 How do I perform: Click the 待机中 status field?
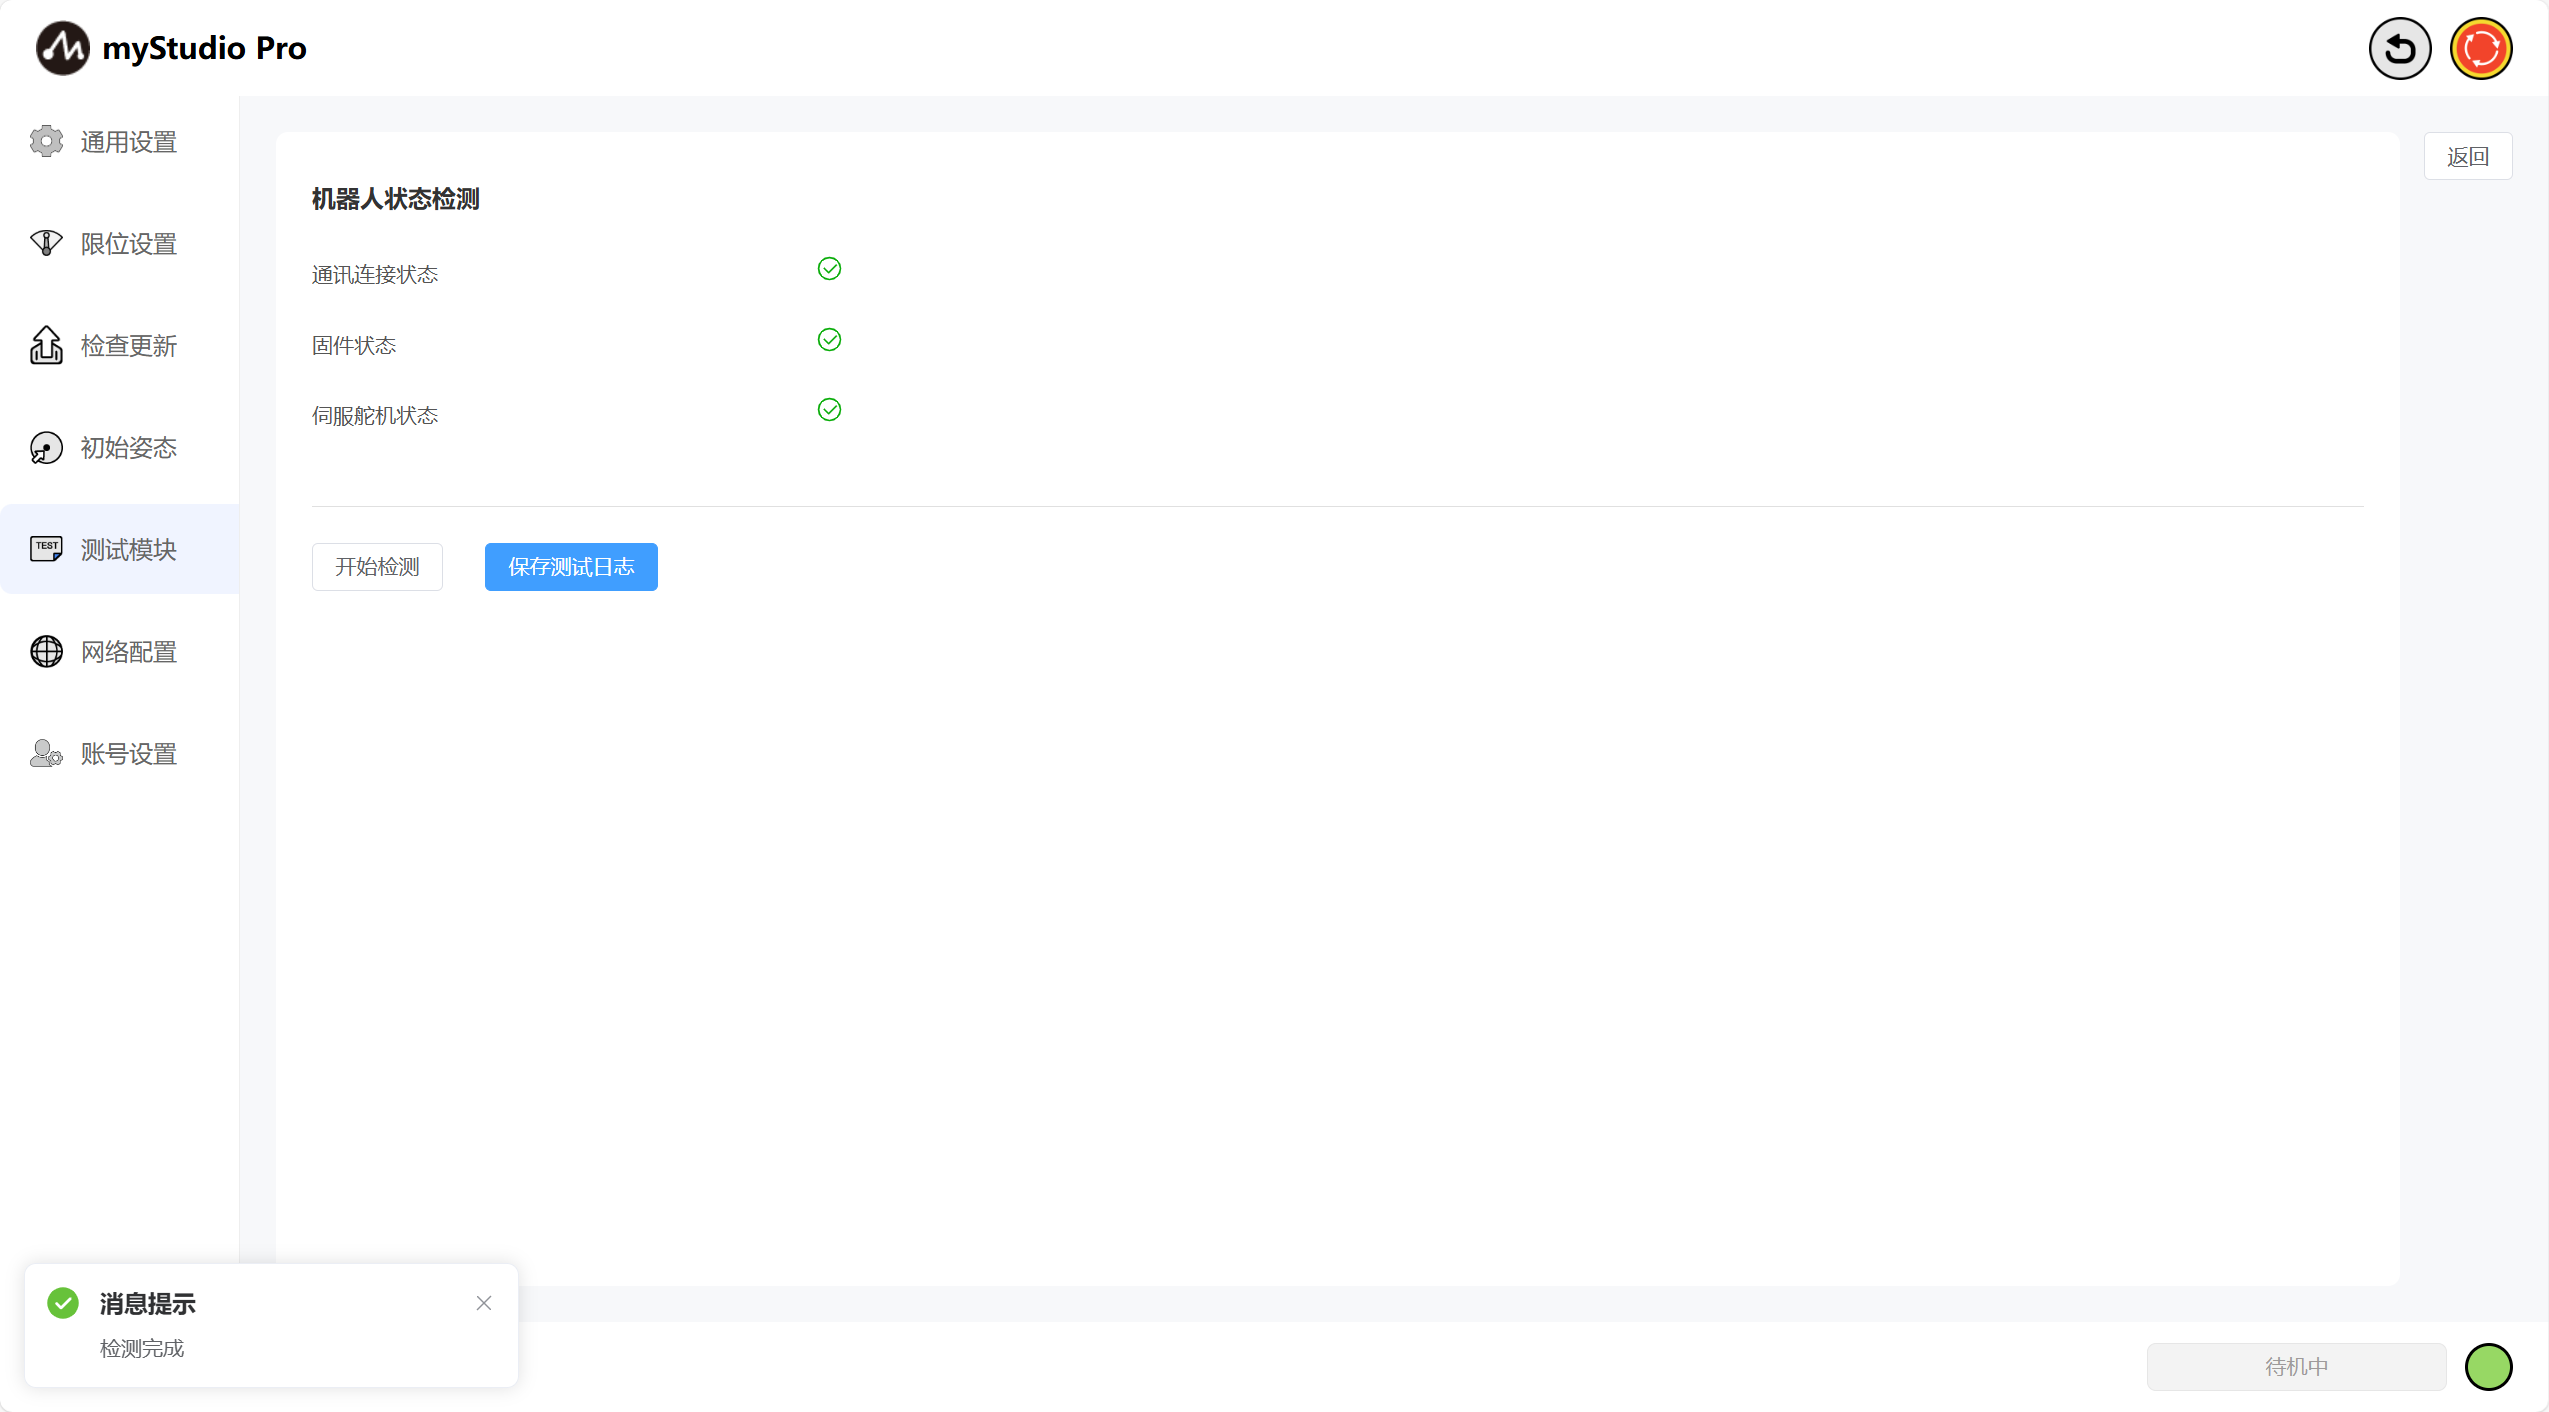pyautogui.click(x=2296, y=1367)
